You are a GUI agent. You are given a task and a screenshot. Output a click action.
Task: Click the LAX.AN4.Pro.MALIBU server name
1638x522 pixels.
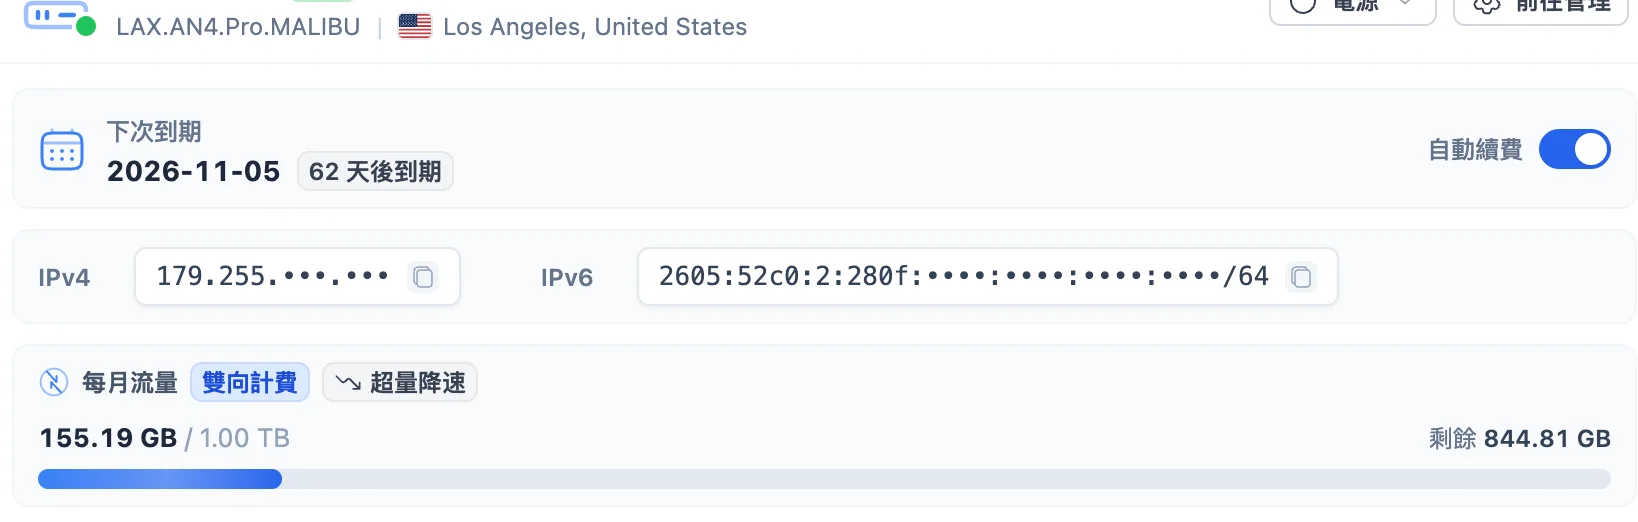pos(238,27)
